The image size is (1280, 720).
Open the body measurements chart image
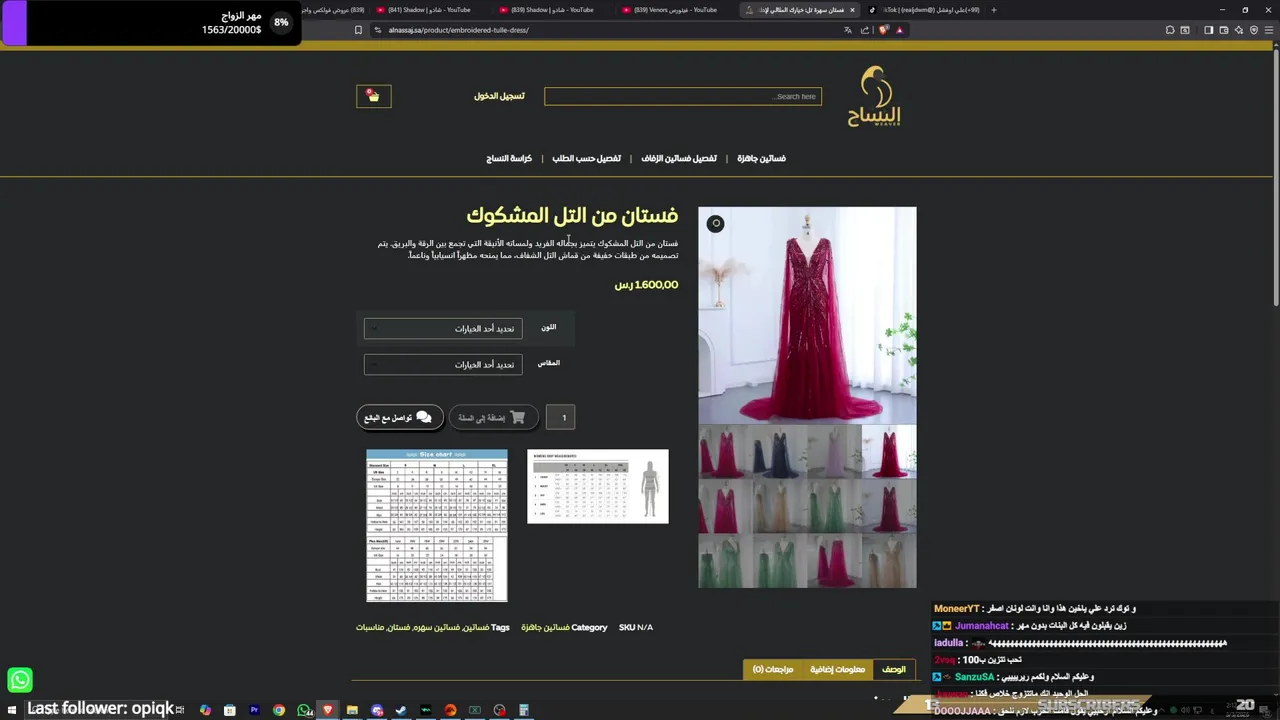[598, 486]
